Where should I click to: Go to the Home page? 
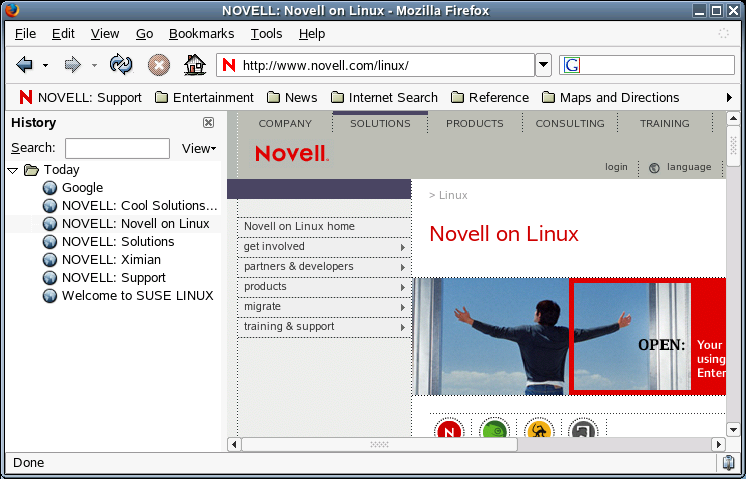click(195, 65)
